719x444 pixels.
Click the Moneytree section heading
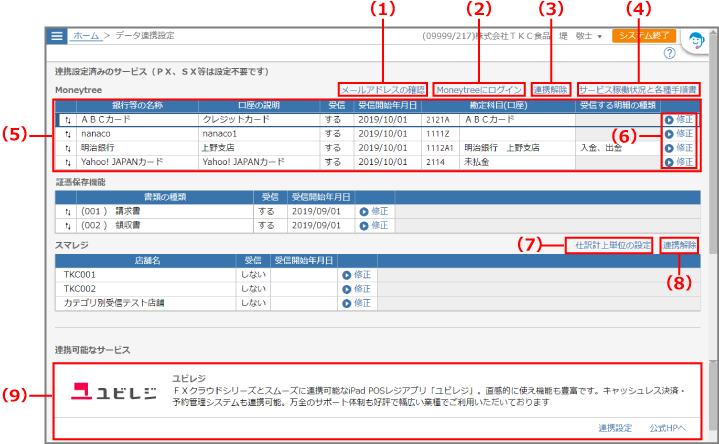click(78, 90)
